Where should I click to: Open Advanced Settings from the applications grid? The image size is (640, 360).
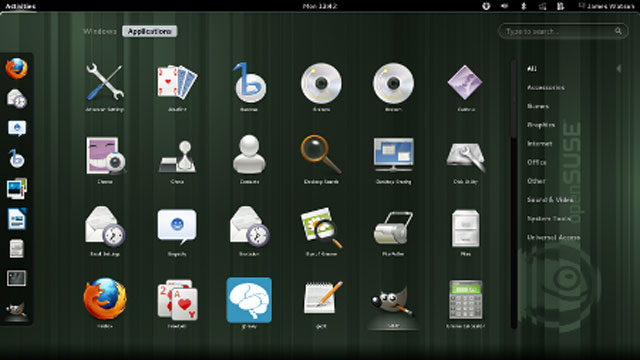tap(105, 87)
